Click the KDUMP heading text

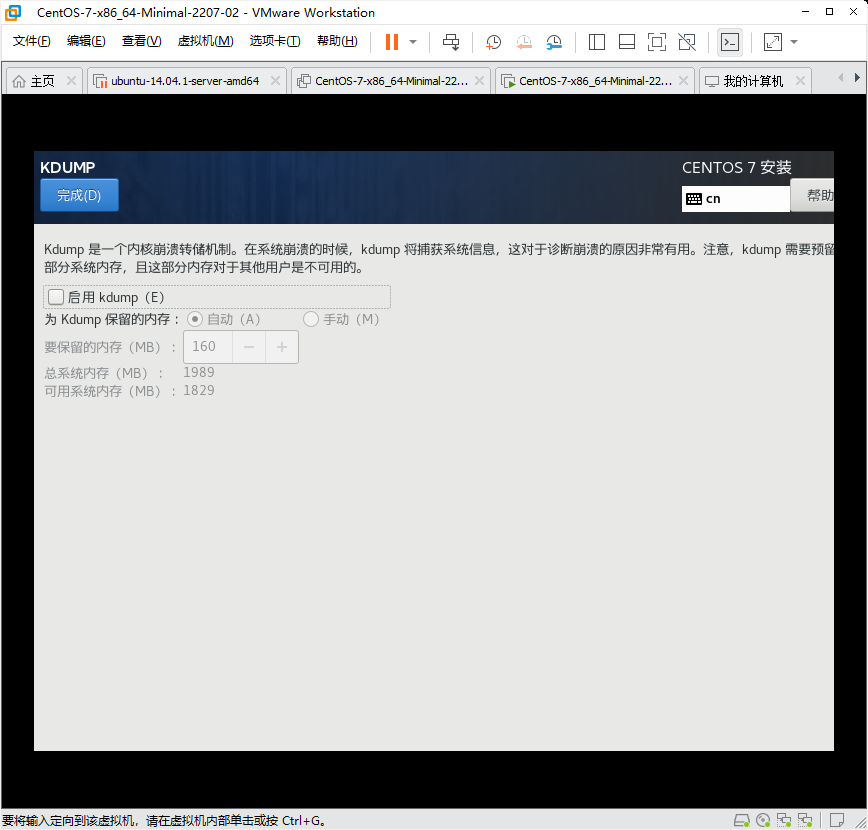point(68,167)
